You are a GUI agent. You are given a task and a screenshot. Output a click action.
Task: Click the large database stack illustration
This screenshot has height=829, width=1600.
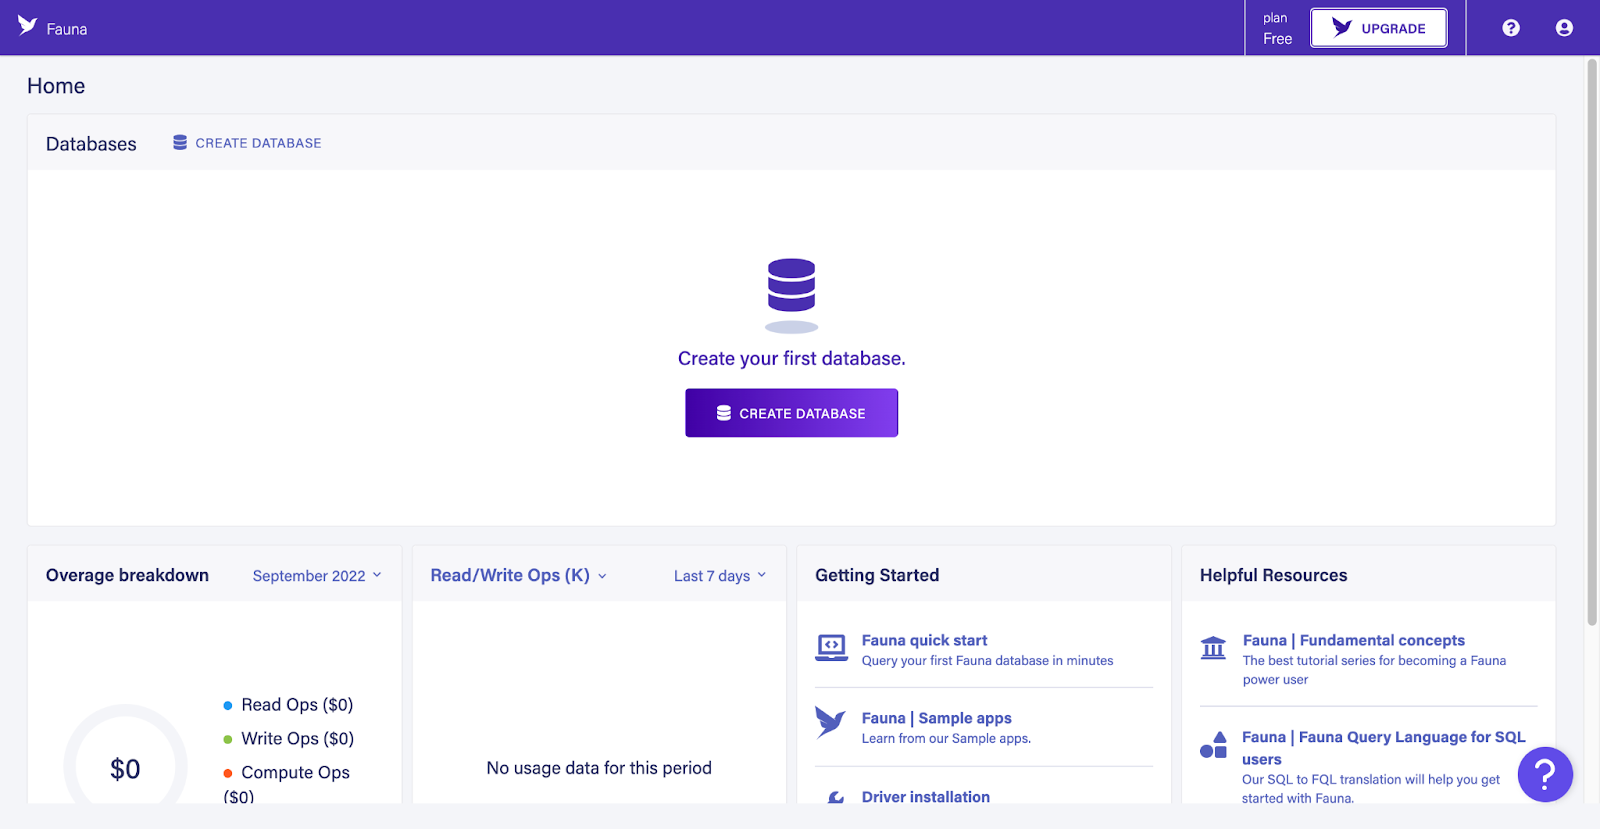(791, 295)
